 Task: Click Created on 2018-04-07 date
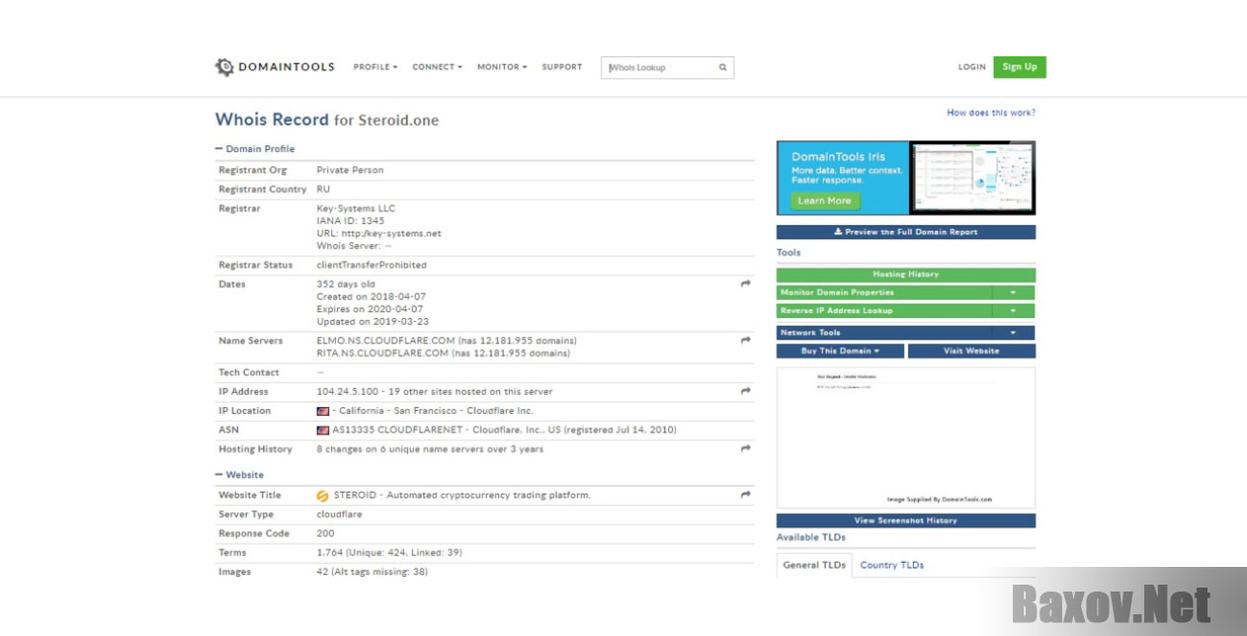click(371, 297)
